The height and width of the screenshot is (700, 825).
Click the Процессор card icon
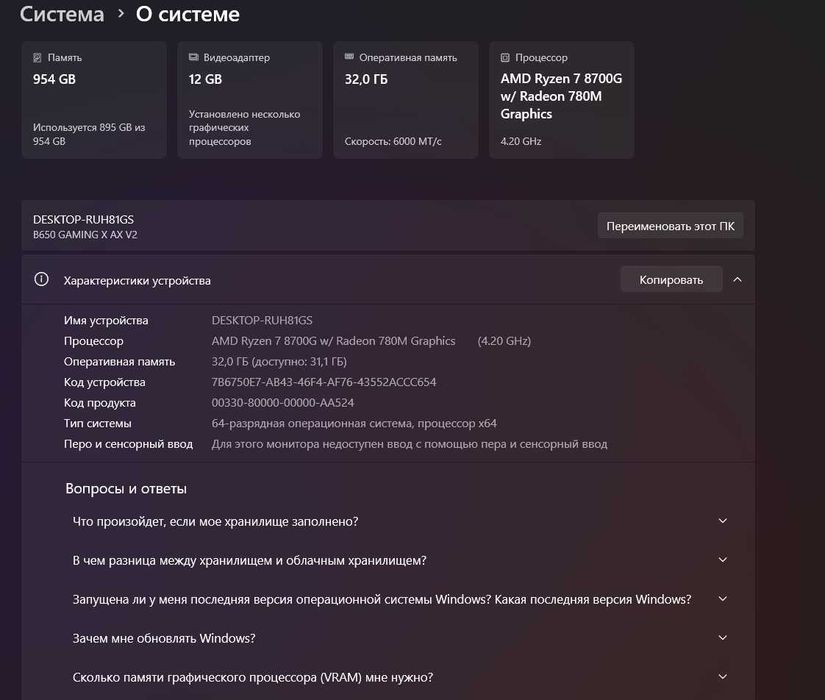coord(506,58)
